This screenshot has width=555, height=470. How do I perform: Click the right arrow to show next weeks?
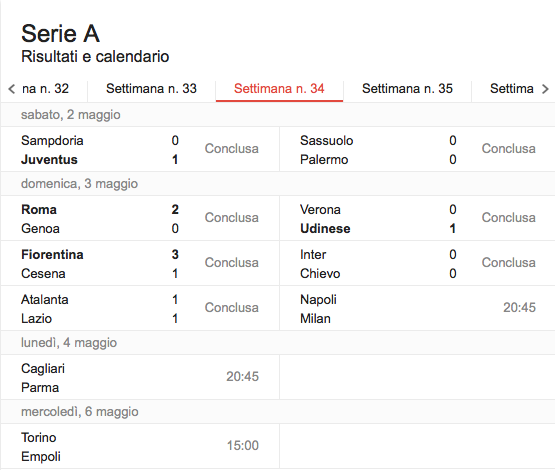(x=545, y=89)
